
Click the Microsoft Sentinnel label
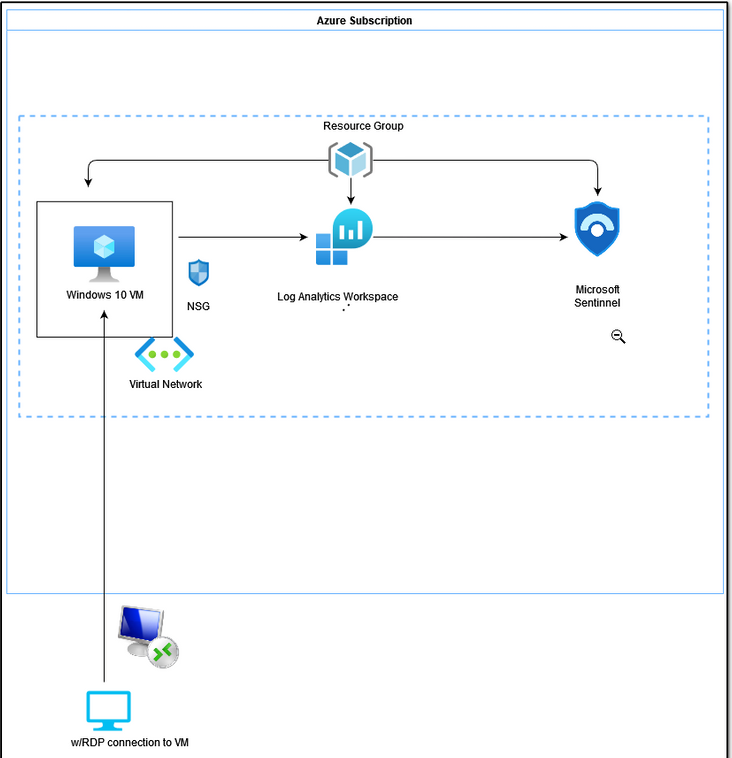[x=597, y=296]
